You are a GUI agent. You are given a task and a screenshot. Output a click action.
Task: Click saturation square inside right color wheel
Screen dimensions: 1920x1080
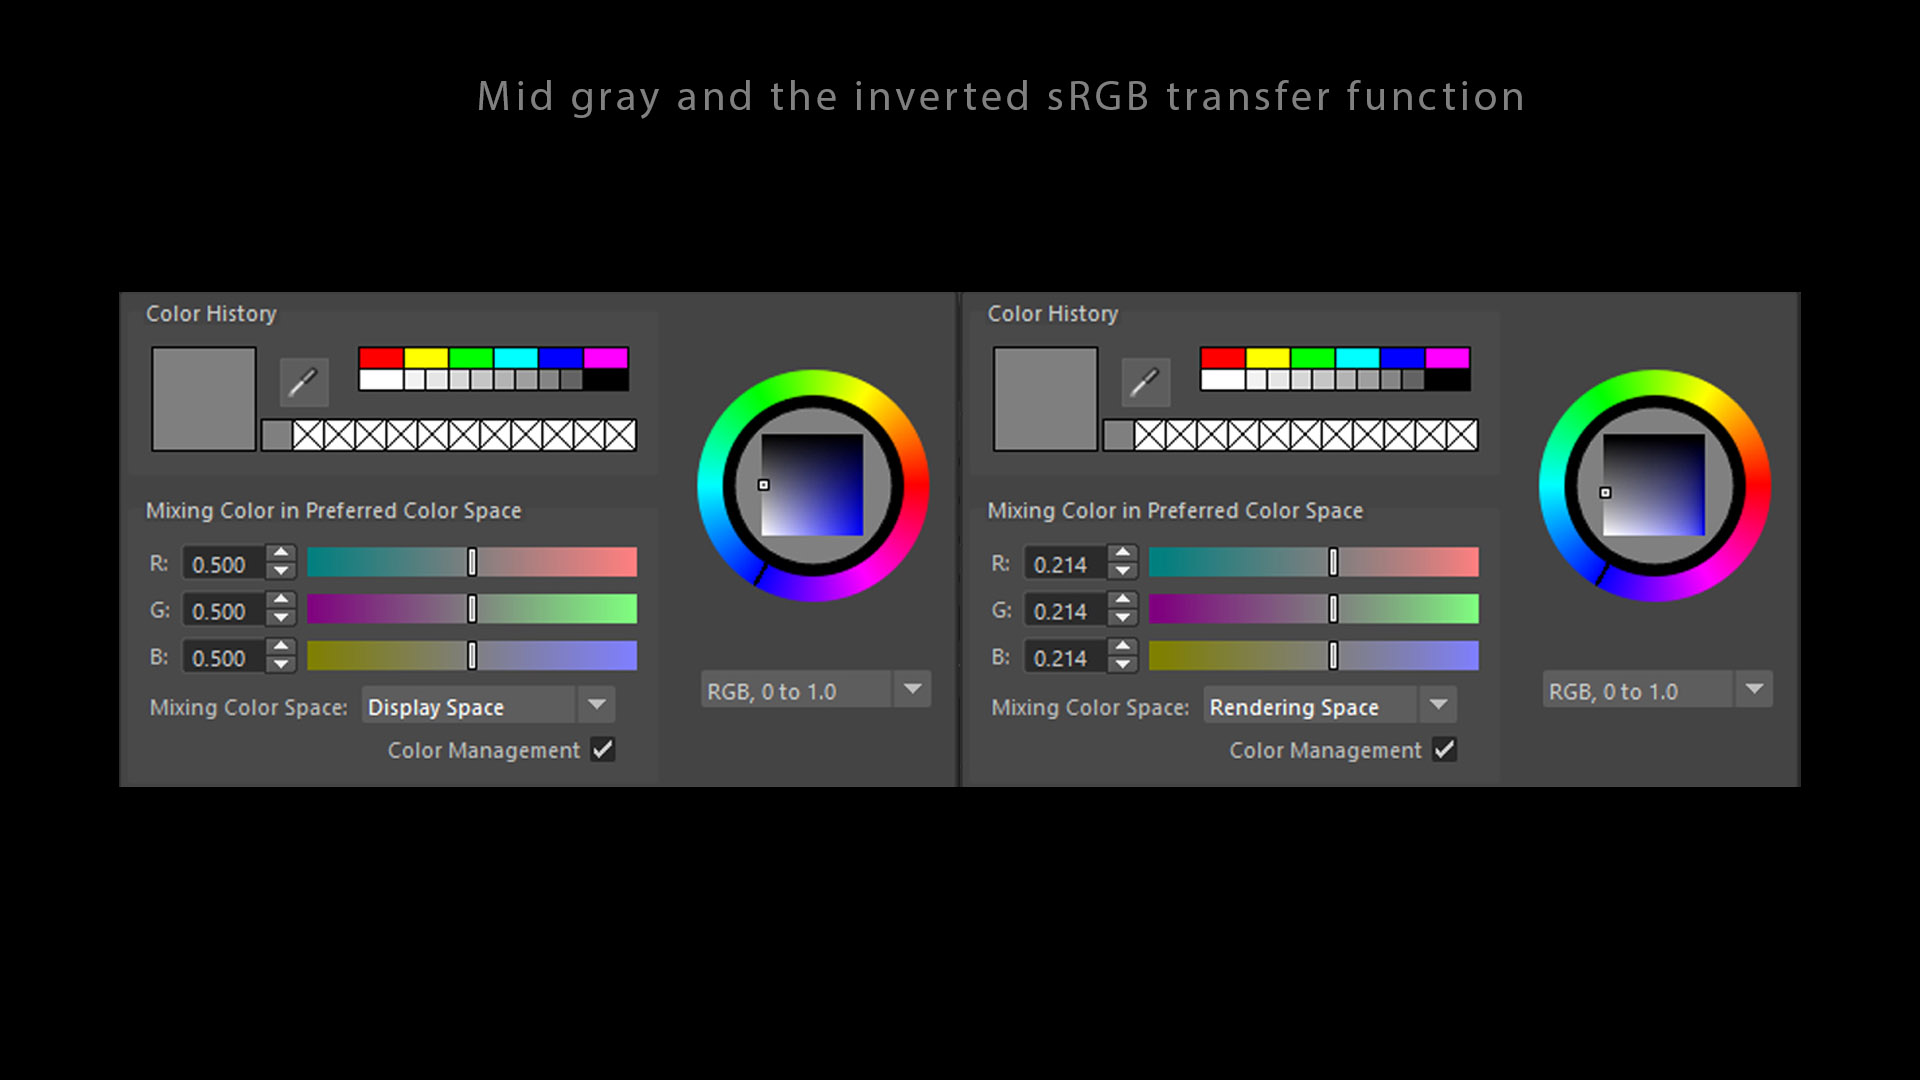(1654, 485)
